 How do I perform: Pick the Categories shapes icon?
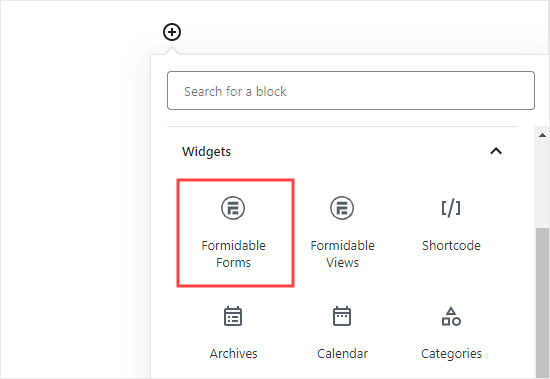(451, 316)
